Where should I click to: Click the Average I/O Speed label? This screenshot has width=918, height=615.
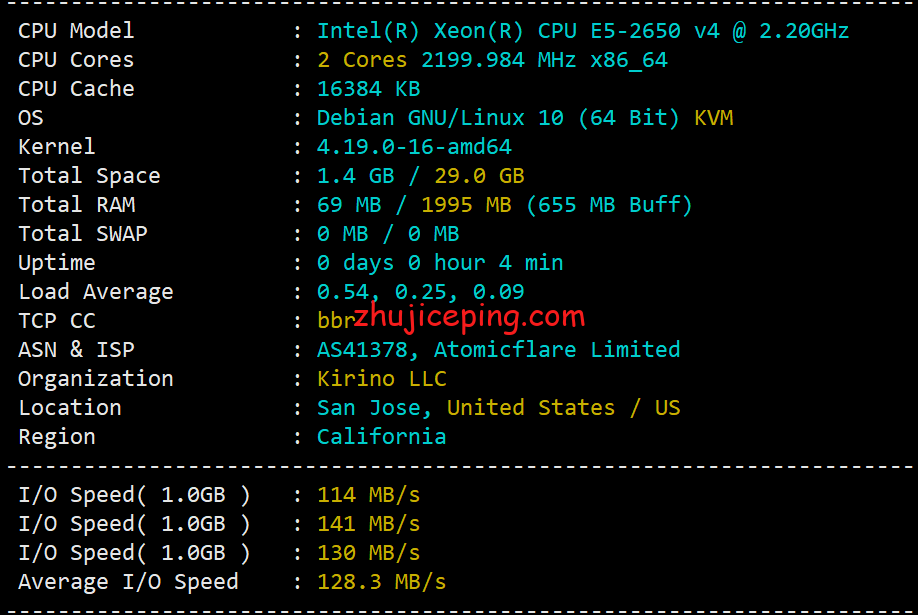coord(128,582)
